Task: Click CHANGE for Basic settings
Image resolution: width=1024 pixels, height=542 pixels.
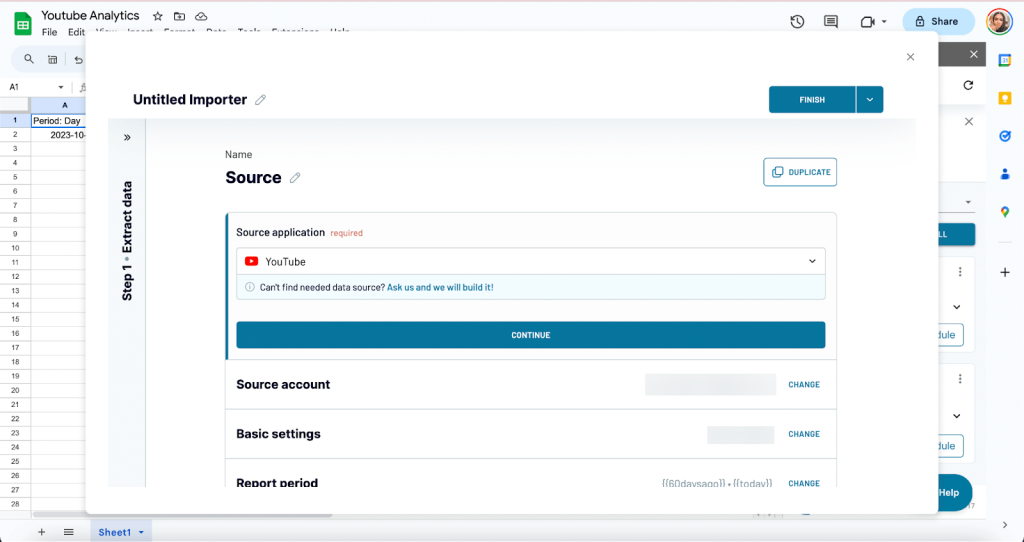Action: pos(804,434)
